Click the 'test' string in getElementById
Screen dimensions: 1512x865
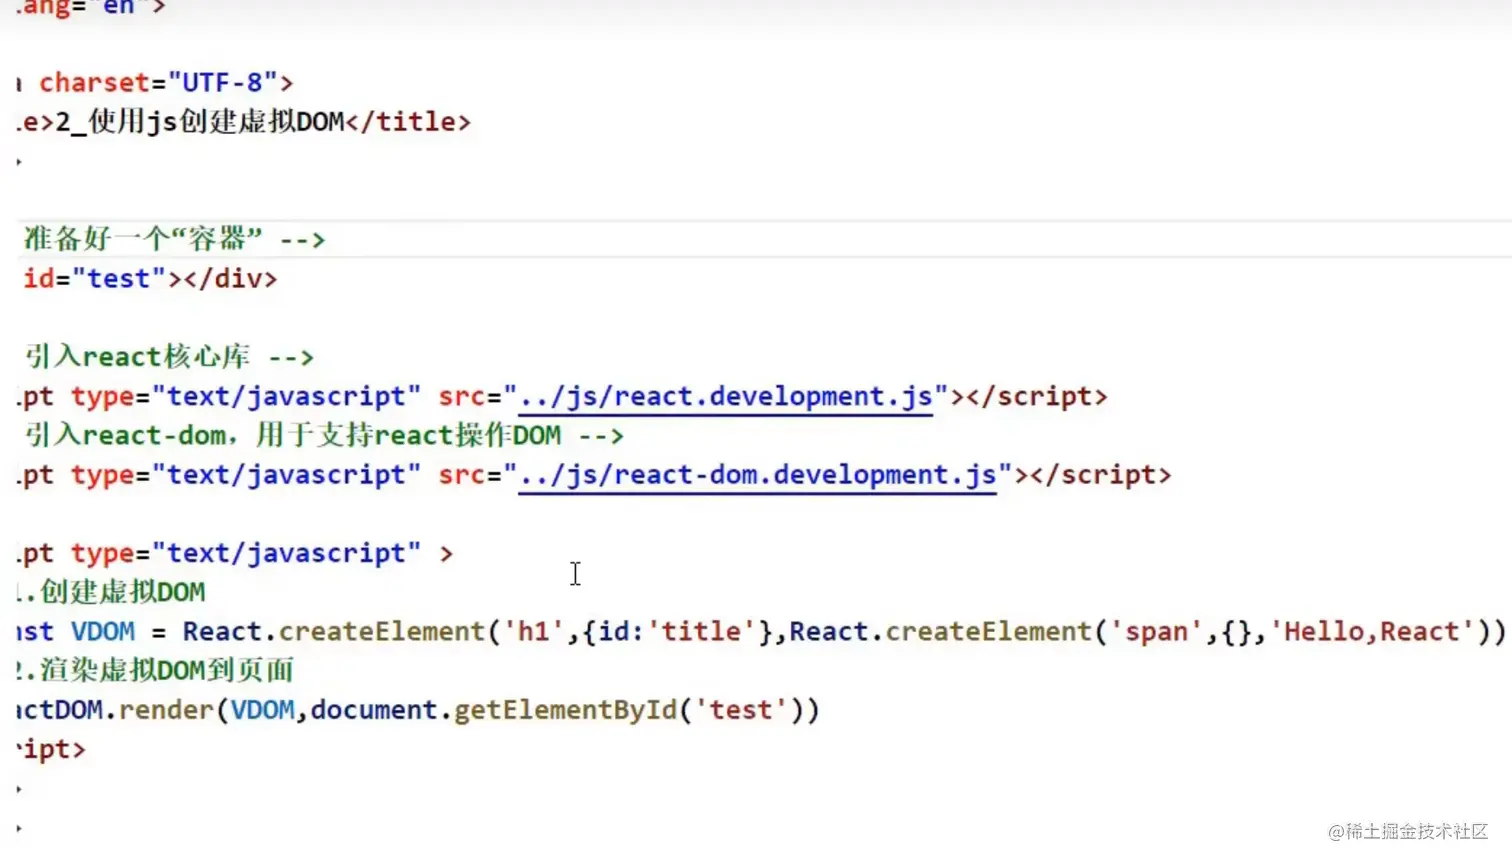tap(740, 710)
